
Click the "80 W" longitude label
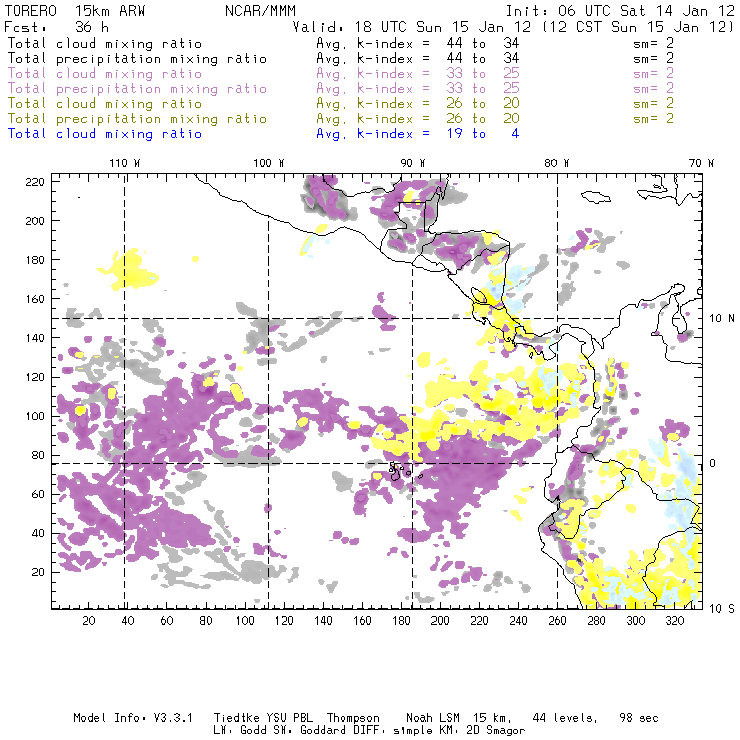(x=557, y=163)
